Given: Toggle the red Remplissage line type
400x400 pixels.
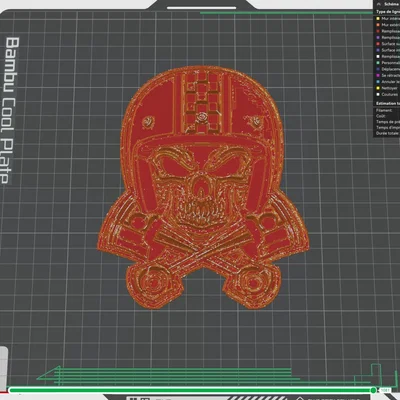Looking at the screenshot, I should pos(388,31).
